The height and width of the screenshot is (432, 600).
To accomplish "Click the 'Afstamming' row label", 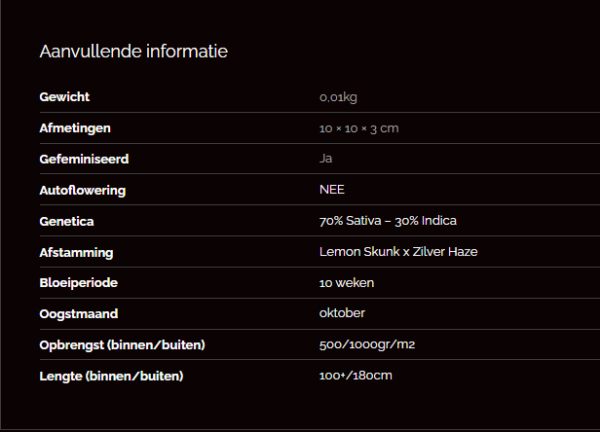I will point(76,252).
